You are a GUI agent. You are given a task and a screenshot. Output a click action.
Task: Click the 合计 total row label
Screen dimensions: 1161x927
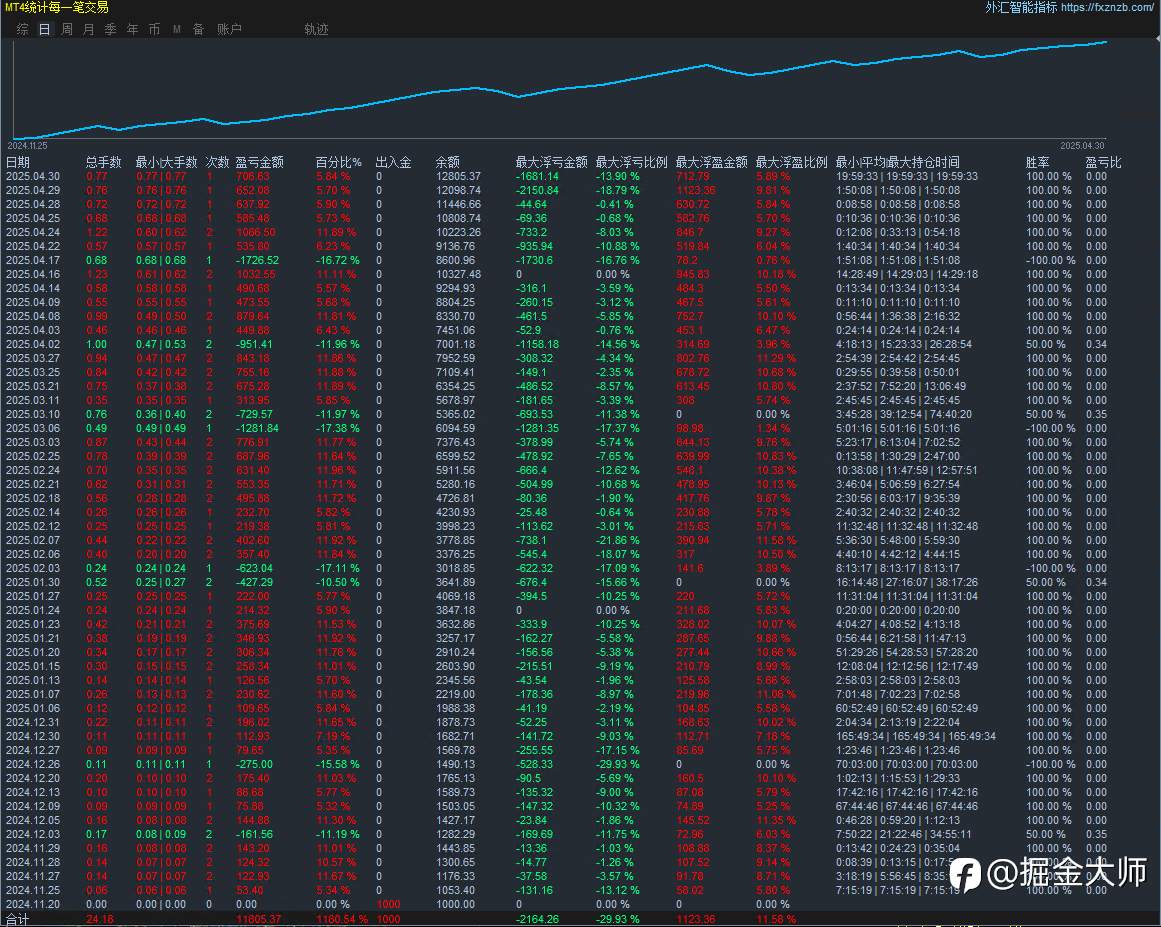tap(18, 919)
